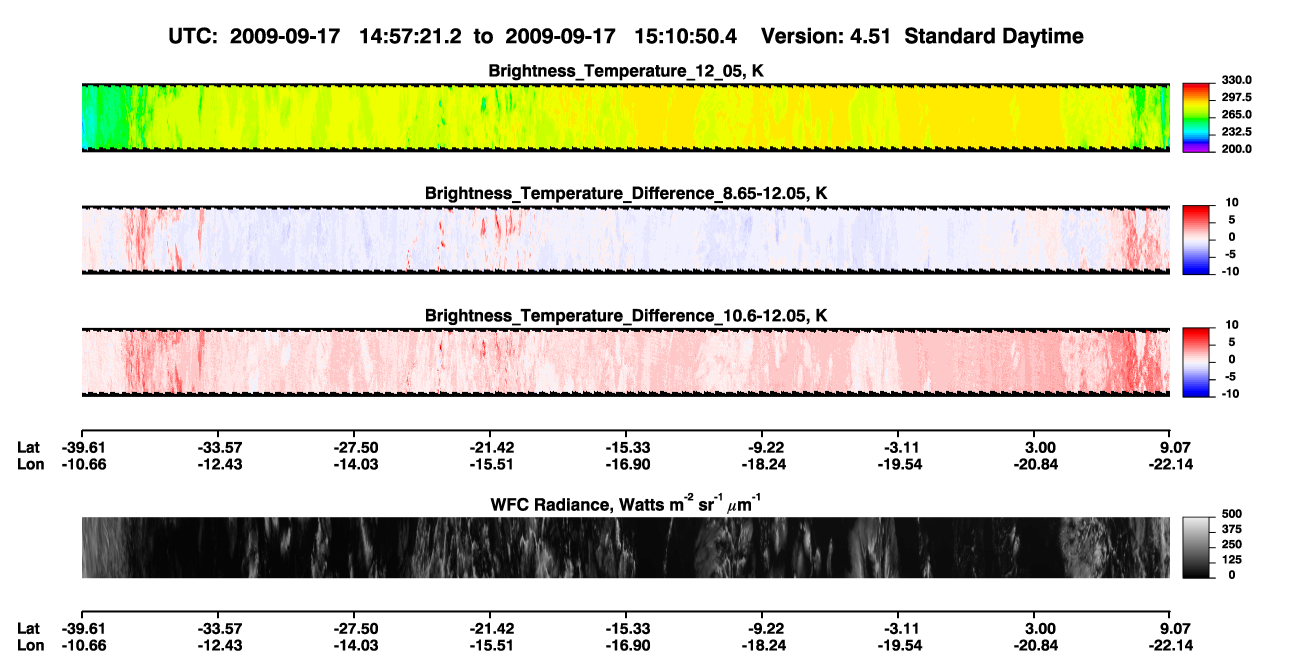Select the 10.6-12.05 temperature difference image strip
The image size is (1300, 667).
pyautogui.click(x=625, y=363)
